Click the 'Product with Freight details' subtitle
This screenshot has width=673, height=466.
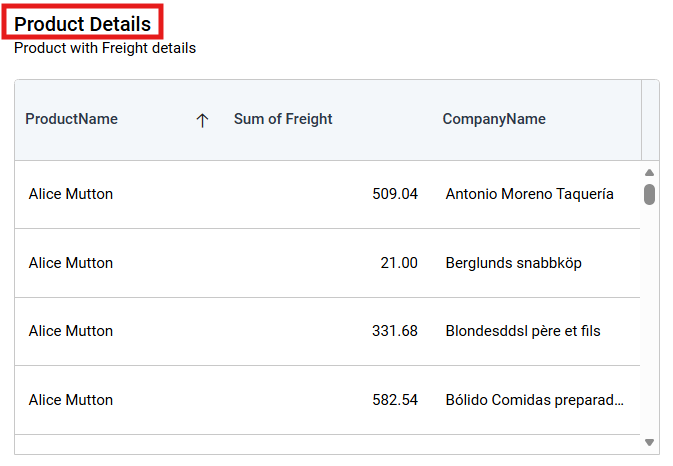(105, 48)
